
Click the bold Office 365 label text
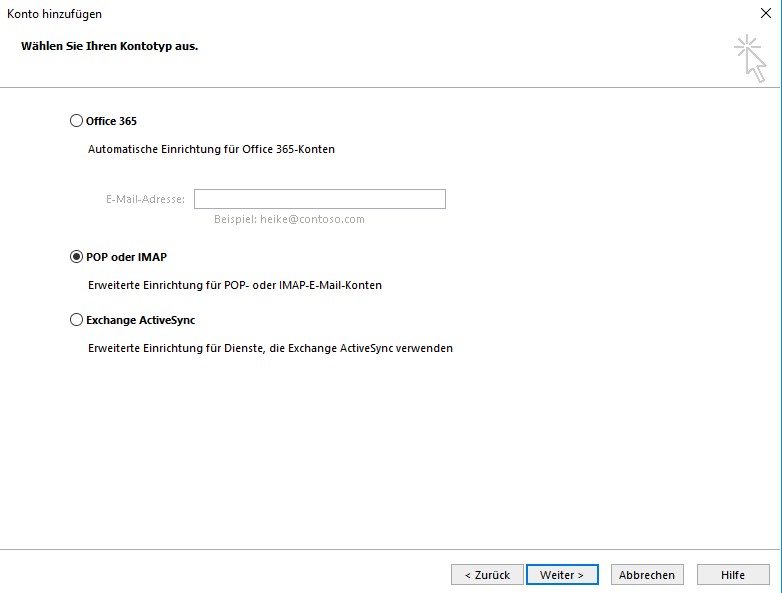(x=111, y=121)
